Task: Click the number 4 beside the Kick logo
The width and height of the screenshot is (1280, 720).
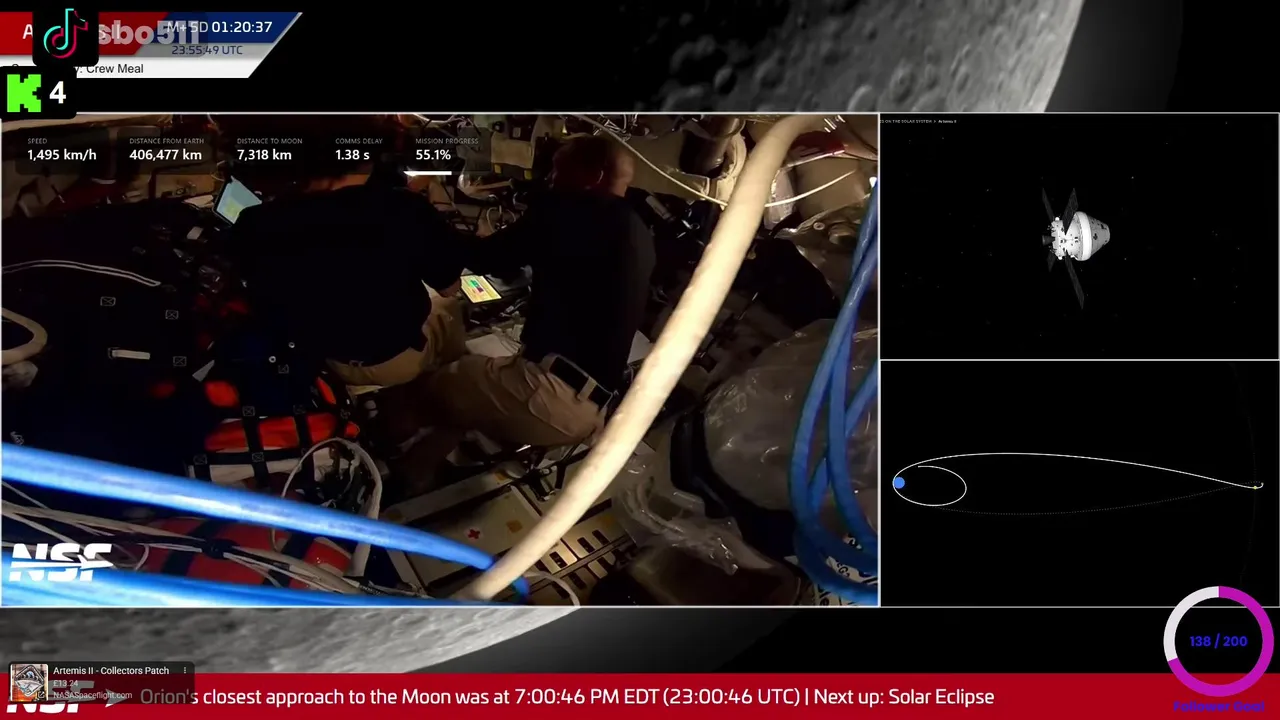Action: 57,93
